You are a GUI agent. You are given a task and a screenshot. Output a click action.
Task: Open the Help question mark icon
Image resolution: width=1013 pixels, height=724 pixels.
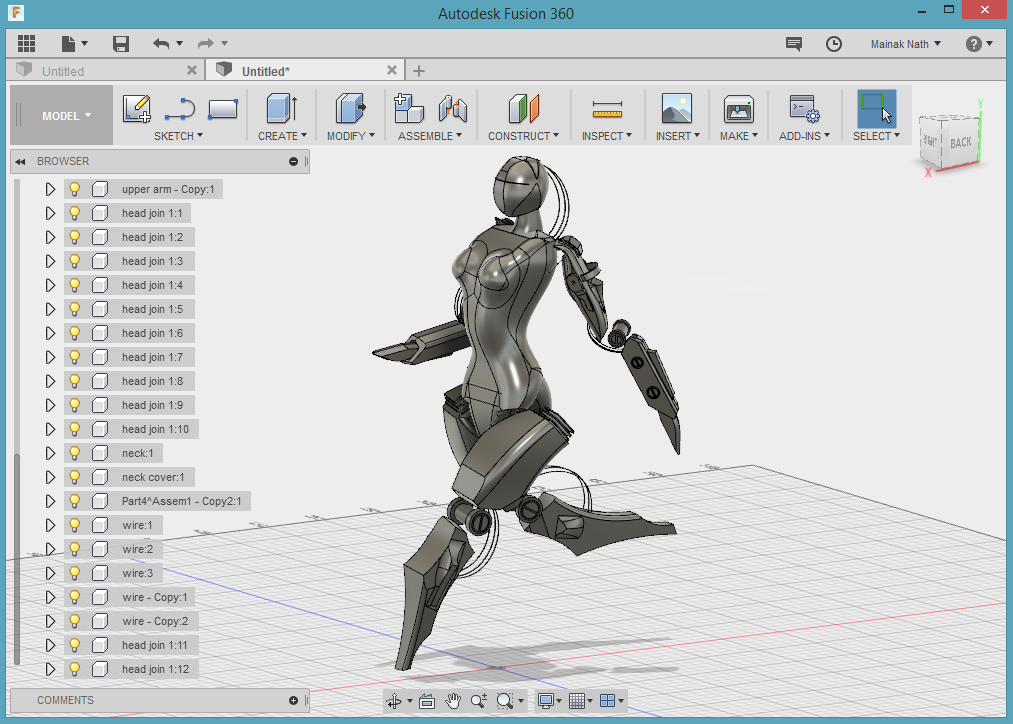point(974,44)
